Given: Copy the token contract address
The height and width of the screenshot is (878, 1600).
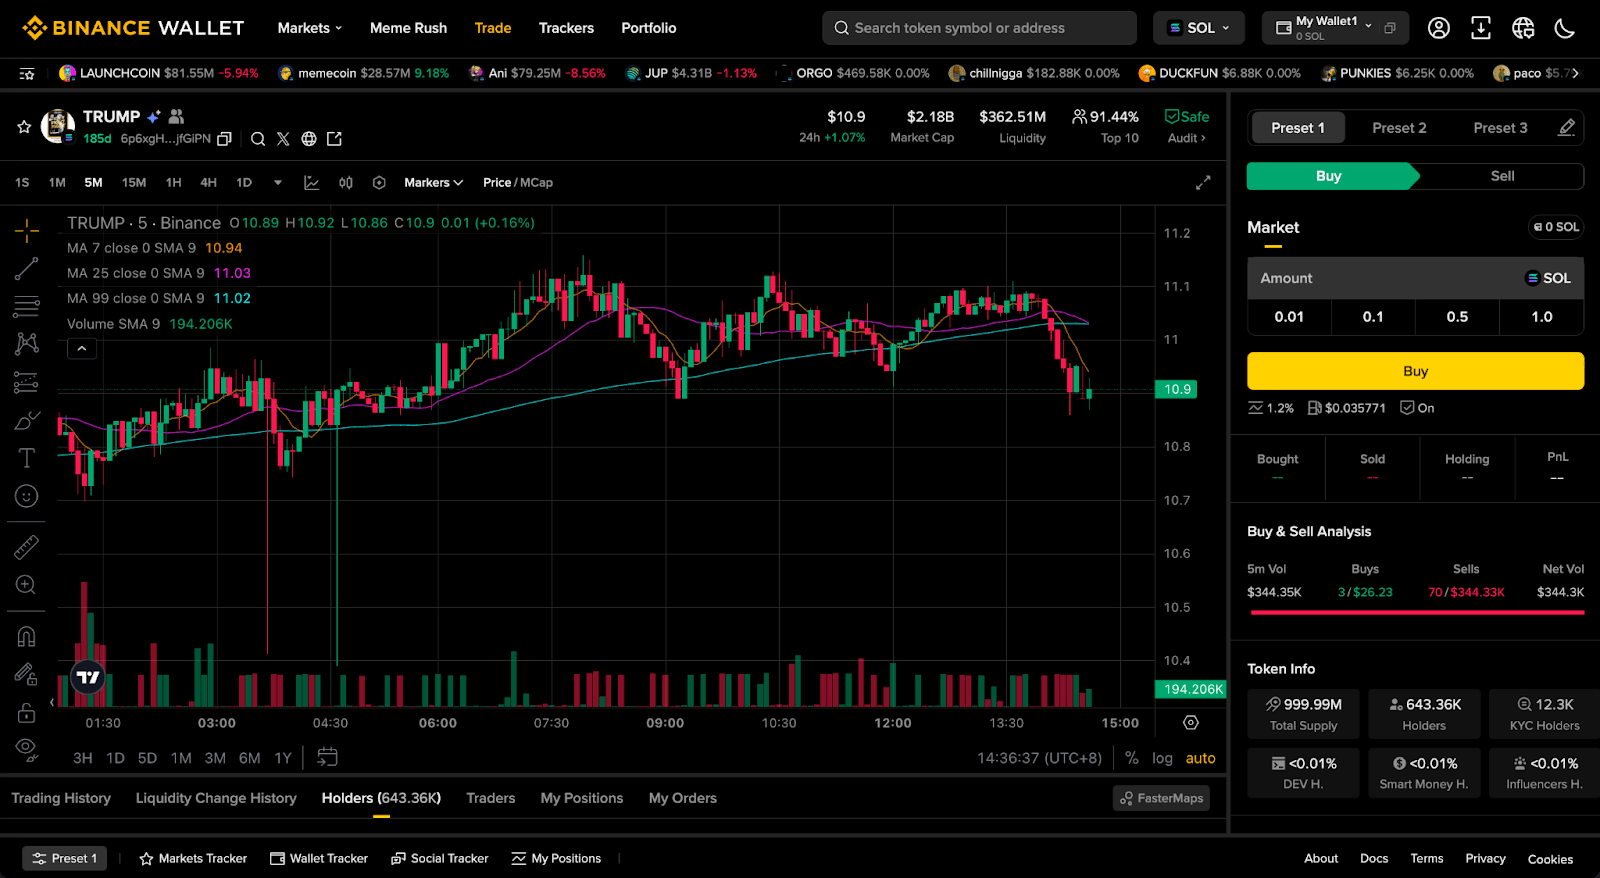Looking at the screenshot, I should coord(224,139).
